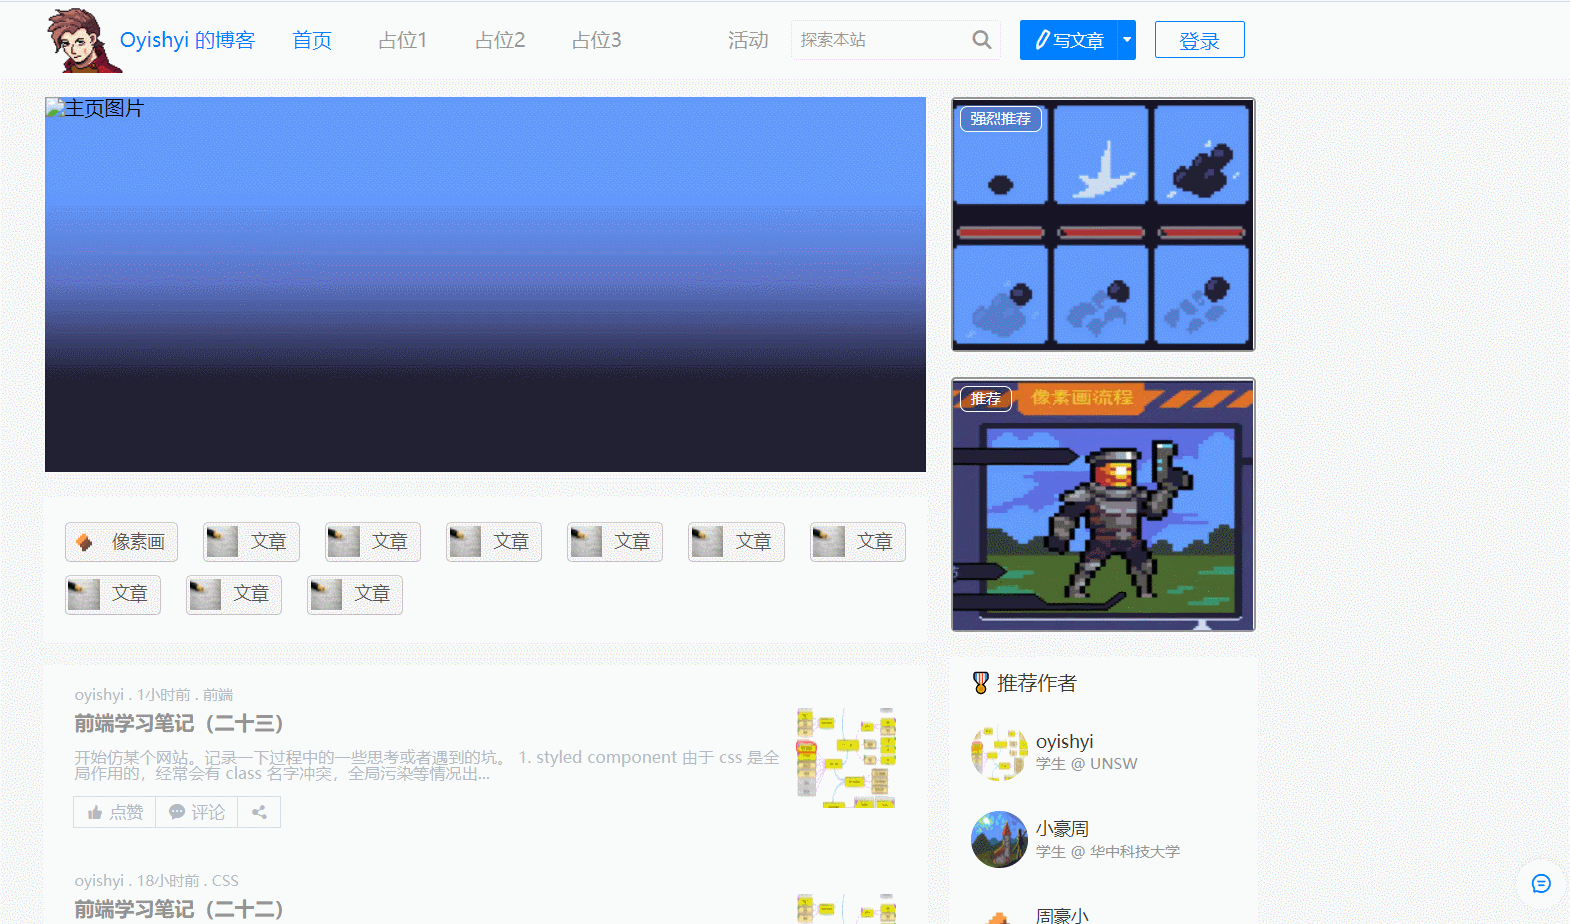
Task: Open the 主页图片 banner image
Action: click(485, 284)
